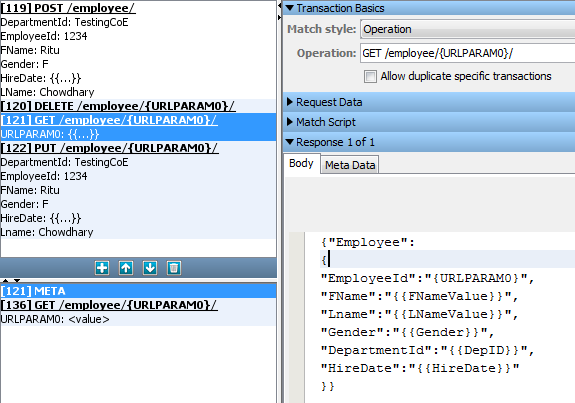Click the "FName" line in response body

pos(419,296)
